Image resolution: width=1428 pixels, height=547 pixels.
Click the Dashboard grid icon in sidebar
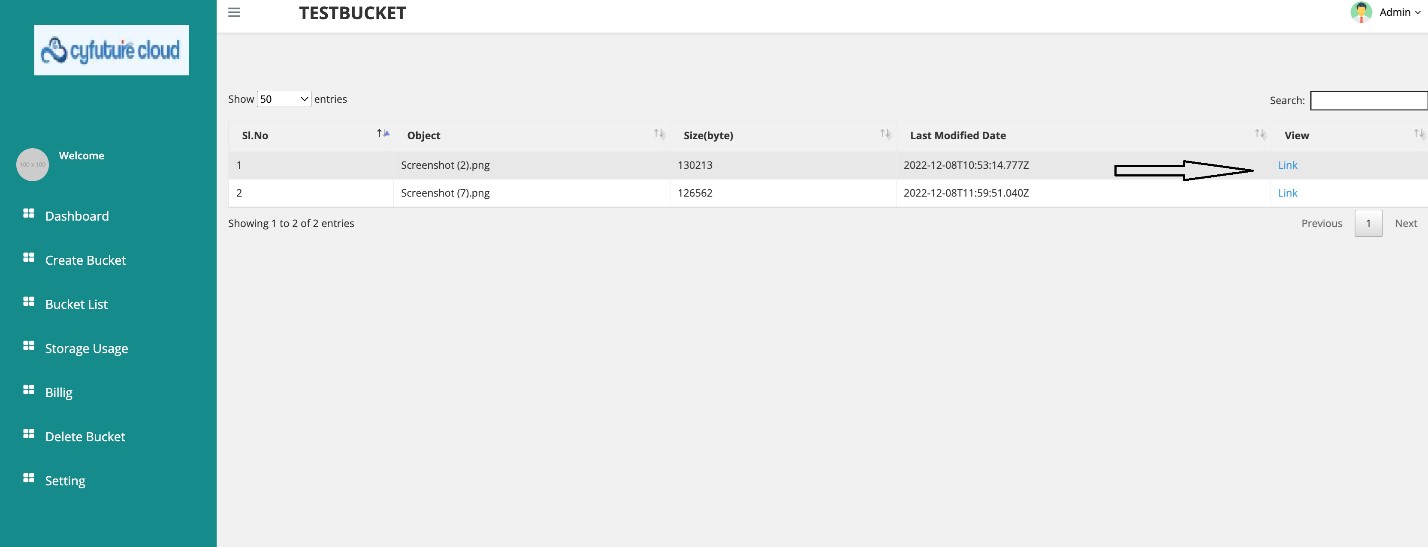(x=29, y=215)
